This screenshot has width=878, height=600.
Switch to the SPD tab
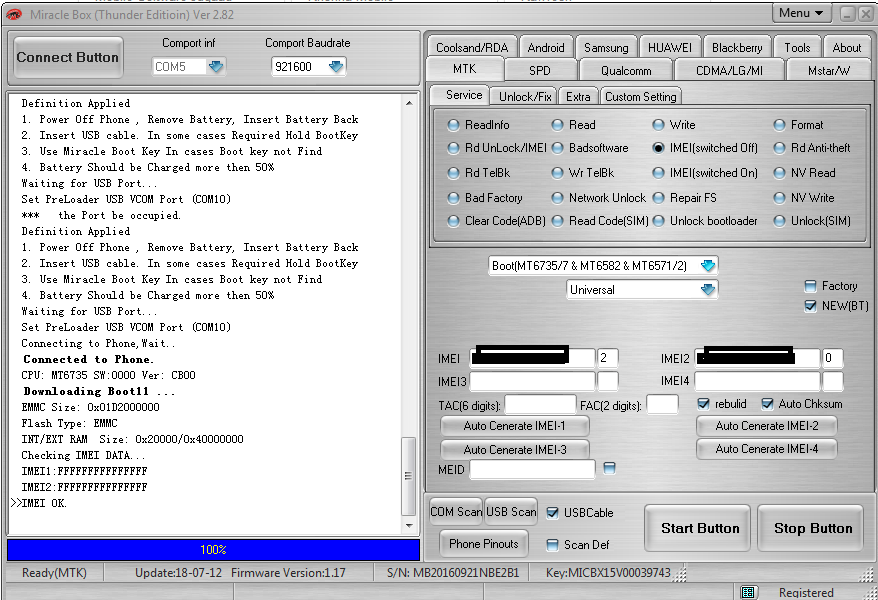540,71
